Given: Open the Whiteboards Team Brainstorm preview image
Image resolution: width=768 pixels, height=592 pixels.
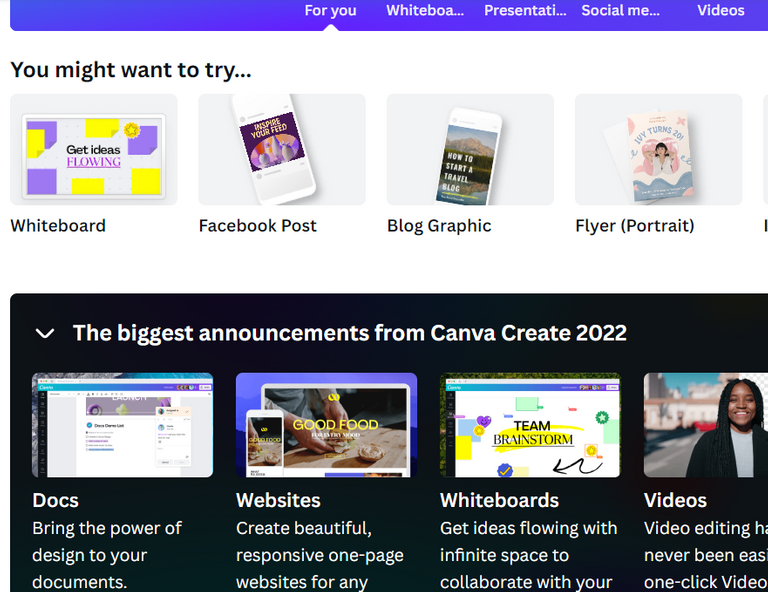Looking at the screenshot, I should coord(530,425).
